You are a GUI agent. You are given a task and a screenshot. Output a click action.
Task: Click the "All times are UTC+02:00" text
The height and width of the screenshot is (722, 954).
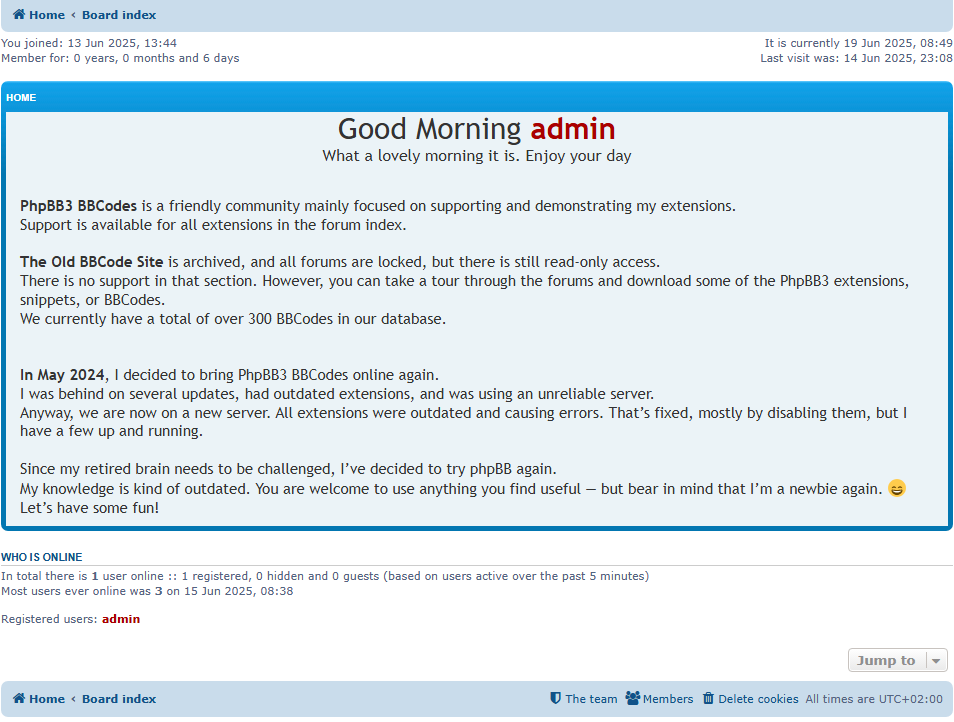pos(874,699)
